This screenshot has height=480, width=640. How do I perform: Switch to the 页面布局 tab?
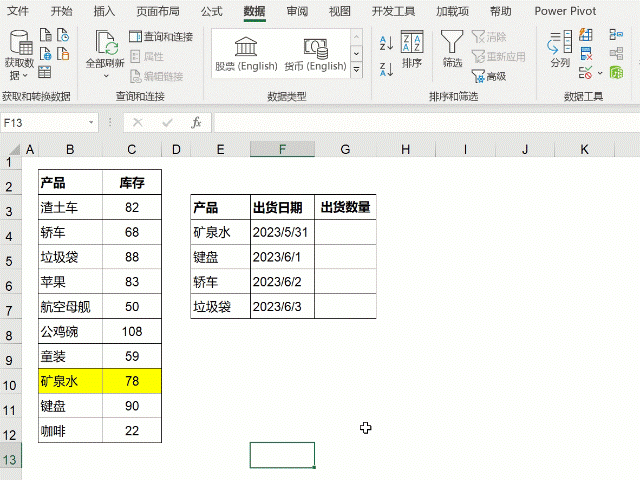point(158,11)
